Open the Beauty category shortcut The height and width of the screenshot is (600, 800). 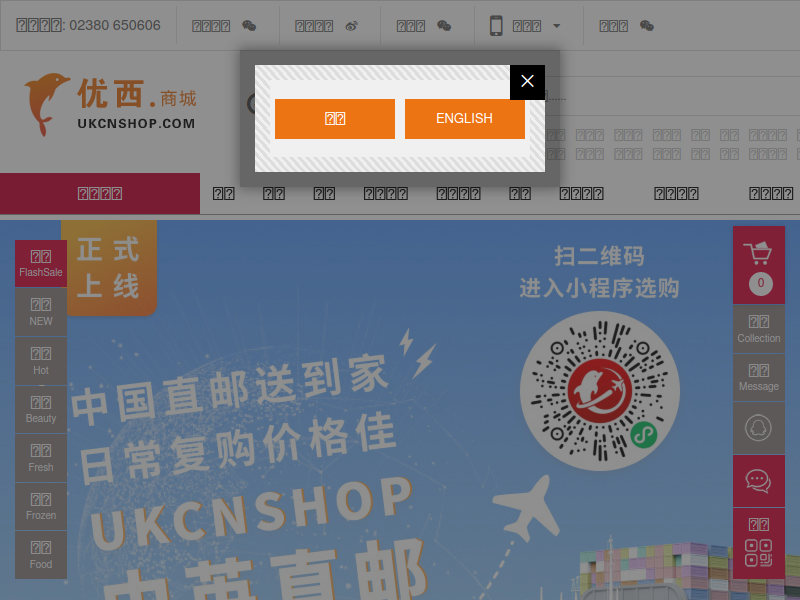41,410
